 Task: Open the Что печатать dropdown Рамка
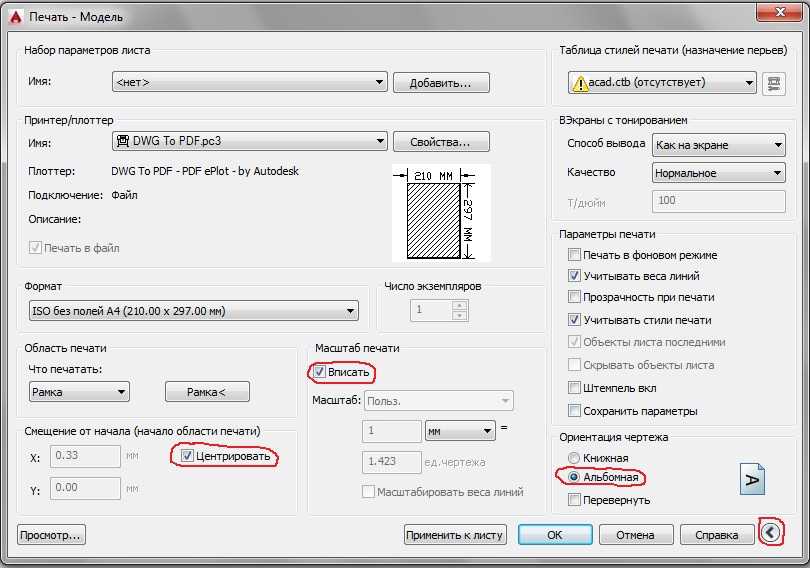79,392
